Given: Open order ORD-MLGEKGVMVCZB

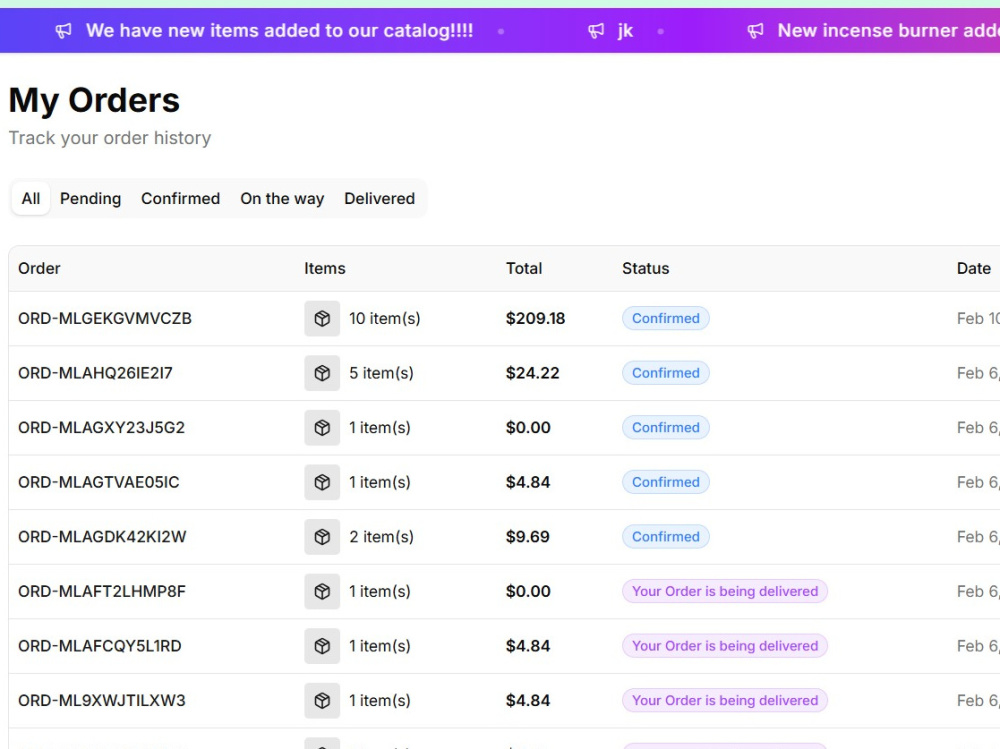Looking at the screenshot, I should coord(105,318).
